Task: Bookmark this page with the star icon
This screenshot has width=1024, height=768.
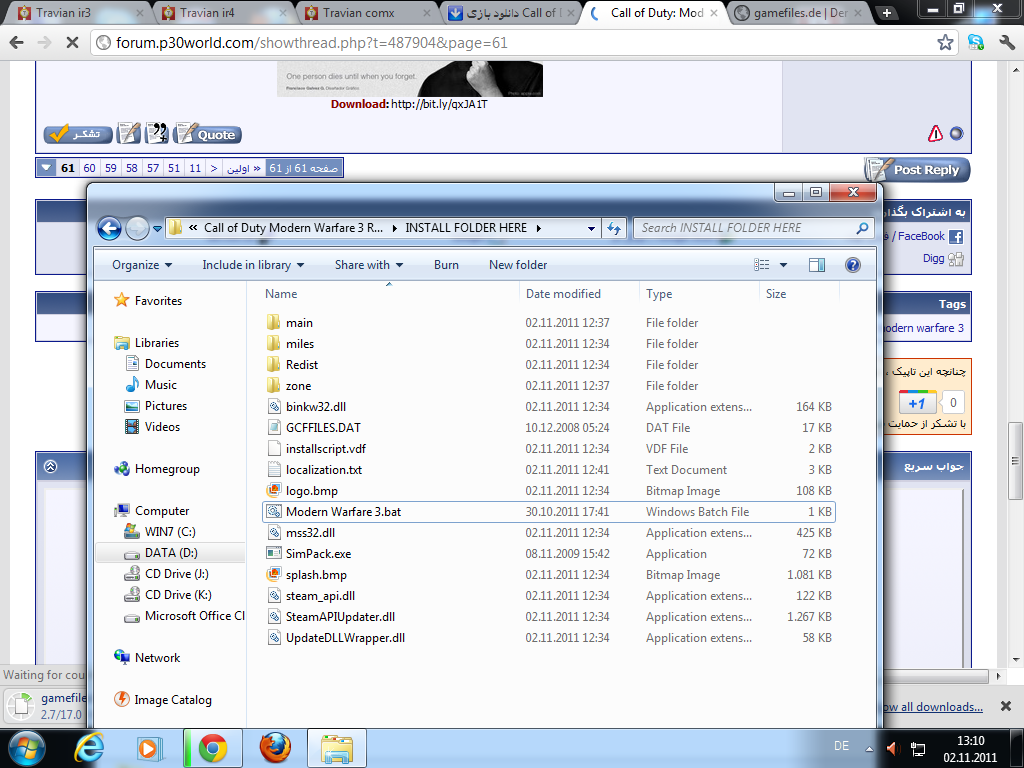Action: [x=945, y=42]
